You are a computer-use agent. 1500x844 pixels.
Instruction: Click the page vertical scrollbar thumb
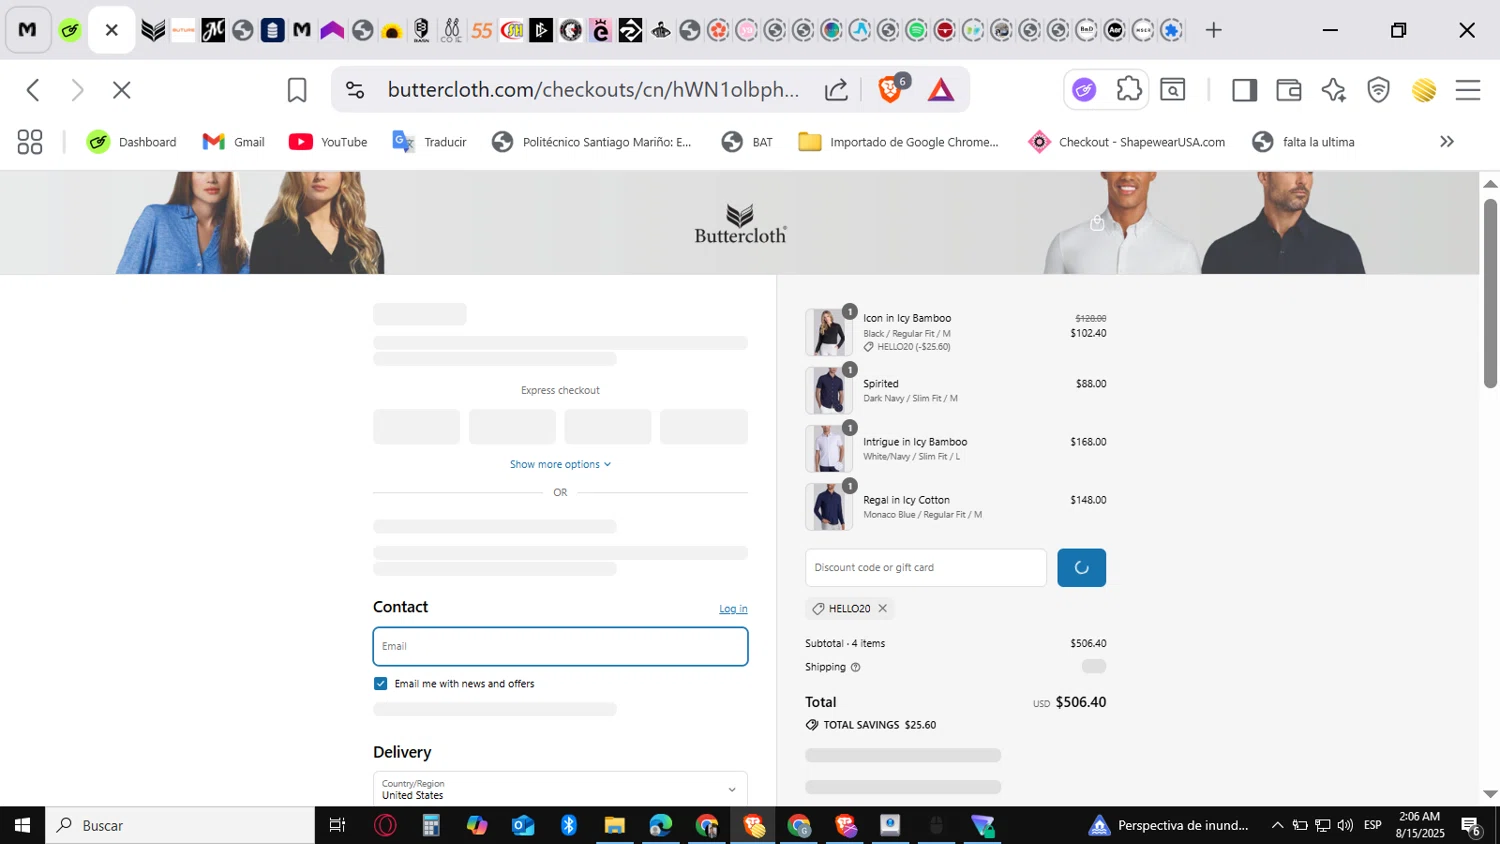1490,293
